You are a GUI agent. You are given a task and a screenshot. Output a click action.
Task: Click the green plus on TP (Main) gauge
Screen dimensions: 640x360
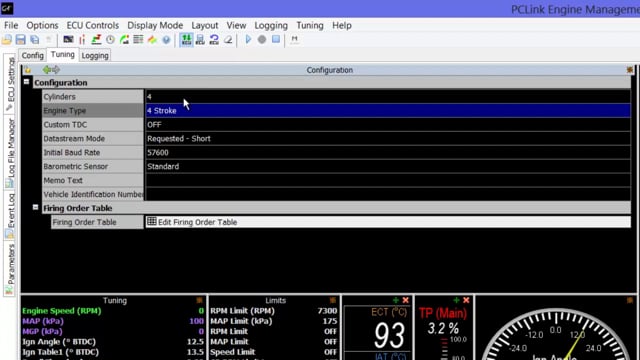456,300
